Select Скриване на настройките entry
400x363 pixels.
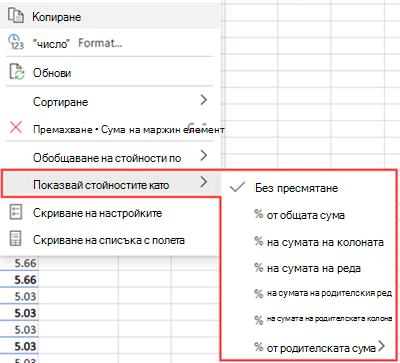tap(110, 213)
